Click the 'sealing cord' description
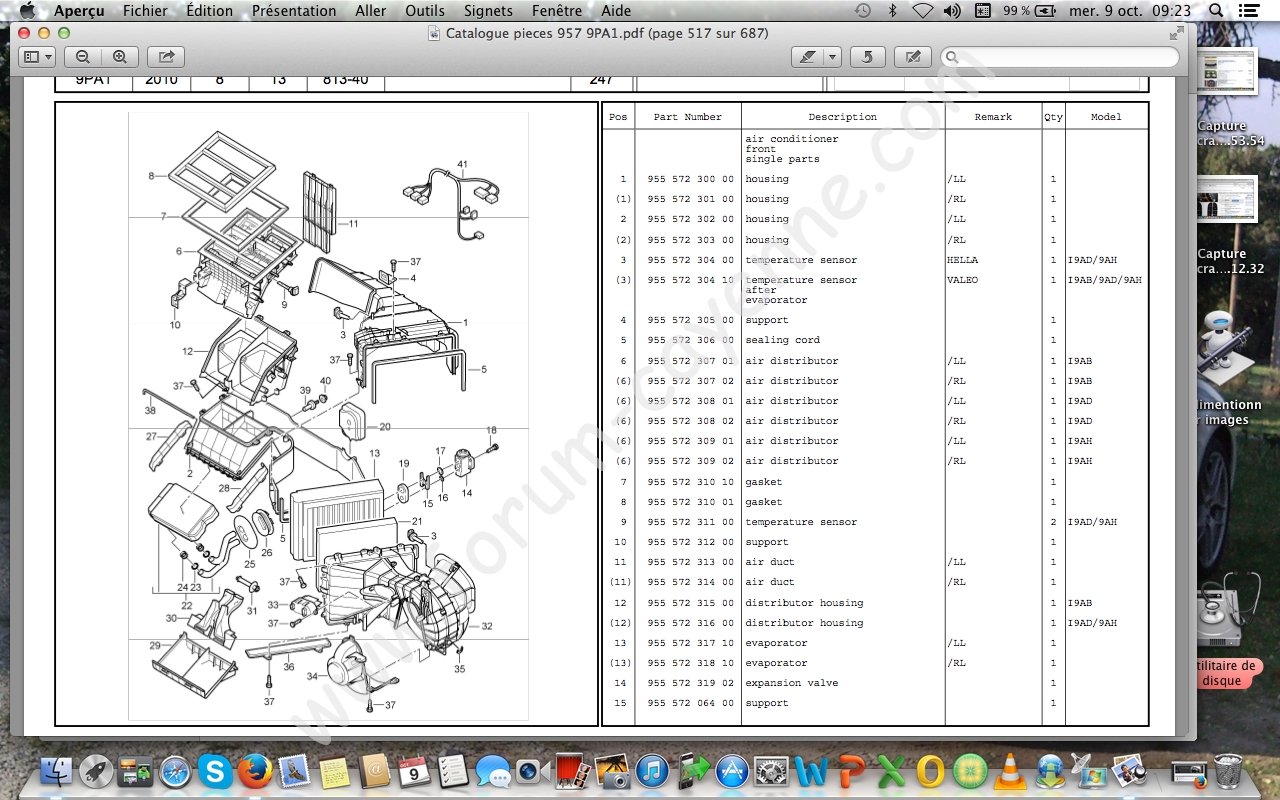The height and width of the screenshot is (800, 1280). (x=782, y=340)
